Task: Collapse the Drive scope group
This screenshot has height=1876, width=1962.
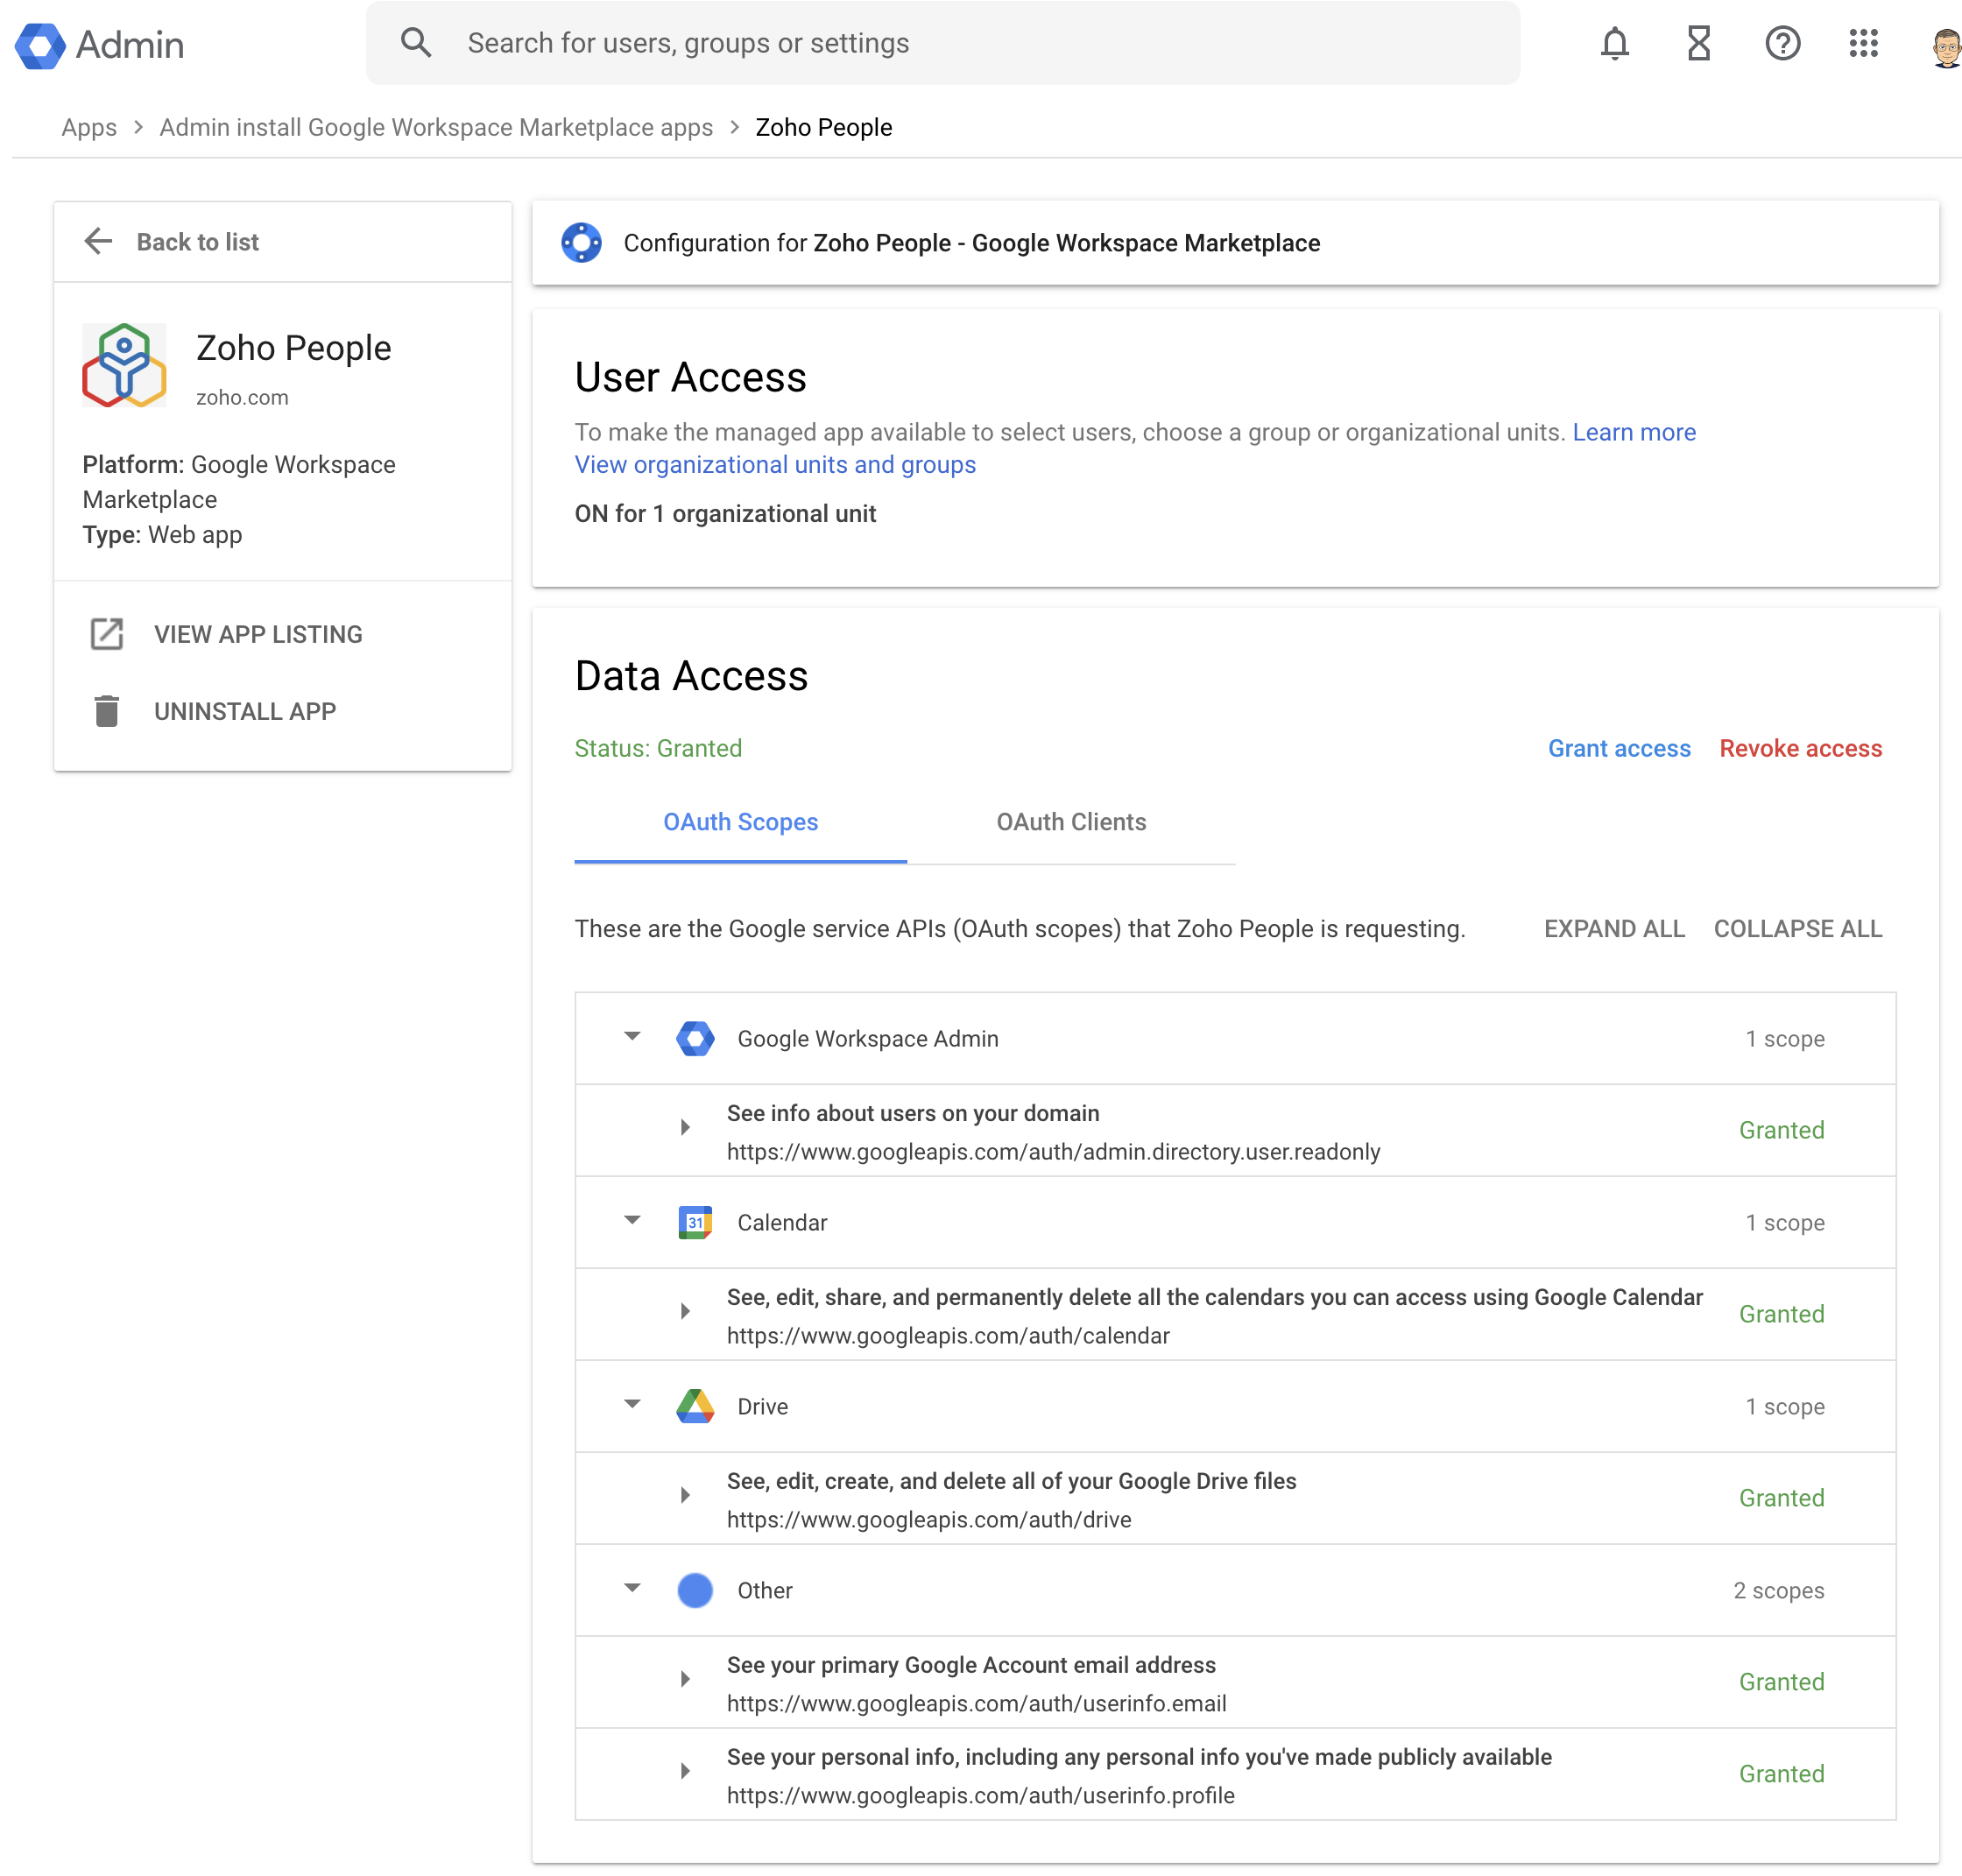Action: tap(632, 1405)
